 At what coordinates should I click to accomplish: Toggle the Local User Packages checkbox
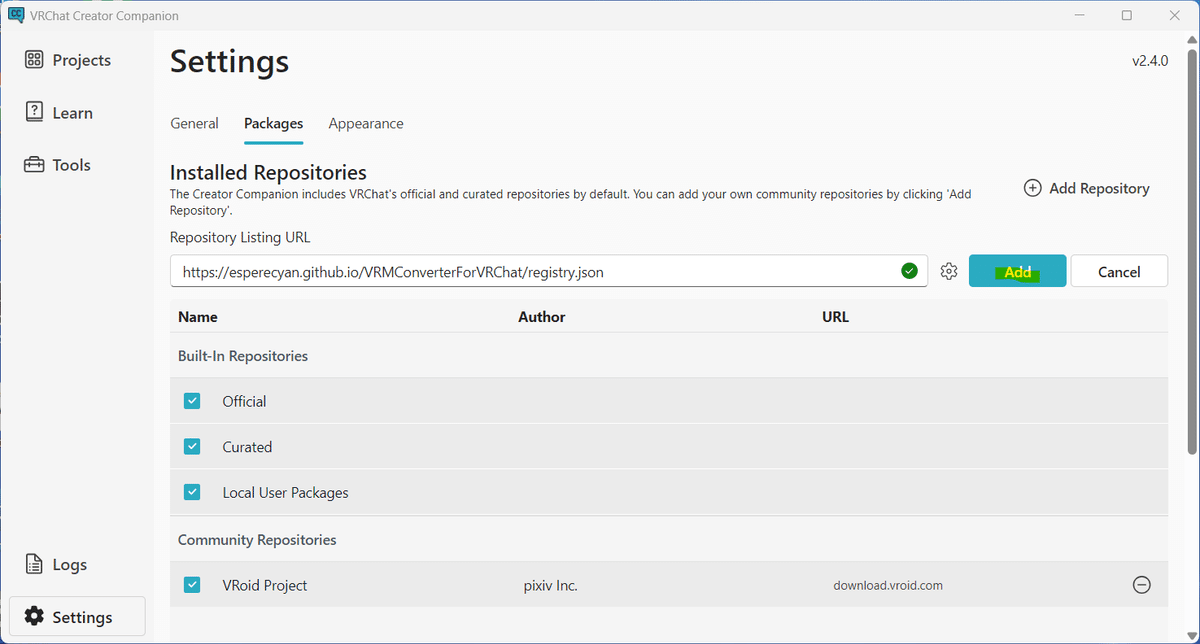(x=192, y=493)
